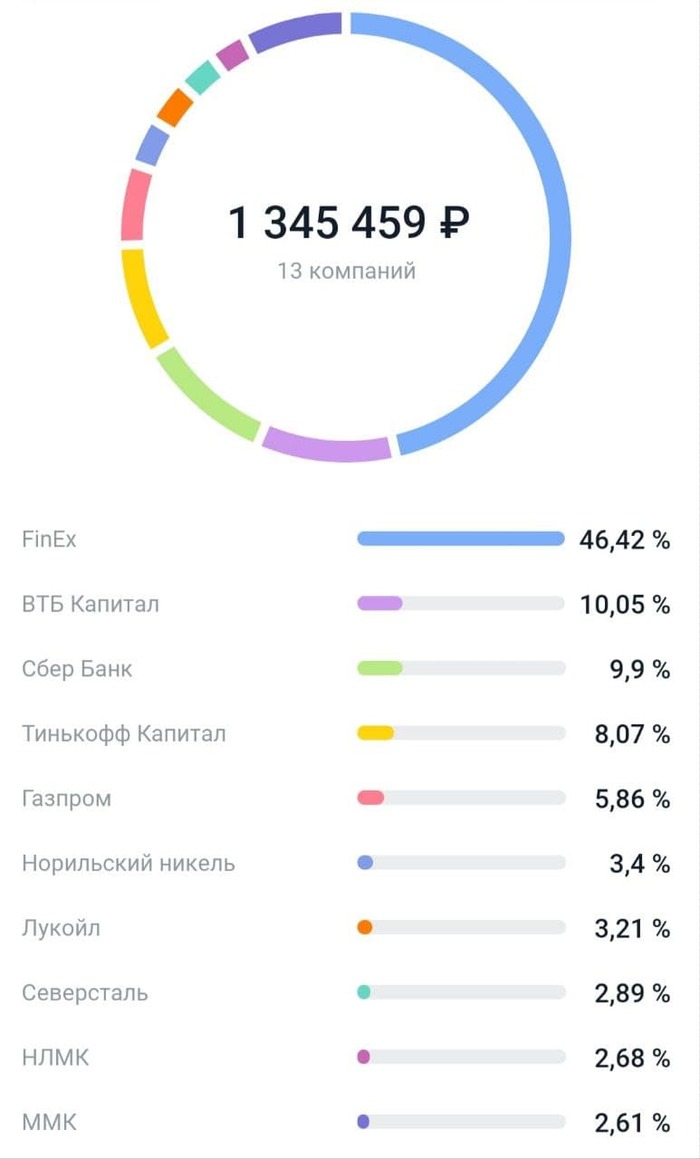Click the orange Лукойл donut segment
Viewport: 700px width, 1159px height.
(x=175, y=107)
